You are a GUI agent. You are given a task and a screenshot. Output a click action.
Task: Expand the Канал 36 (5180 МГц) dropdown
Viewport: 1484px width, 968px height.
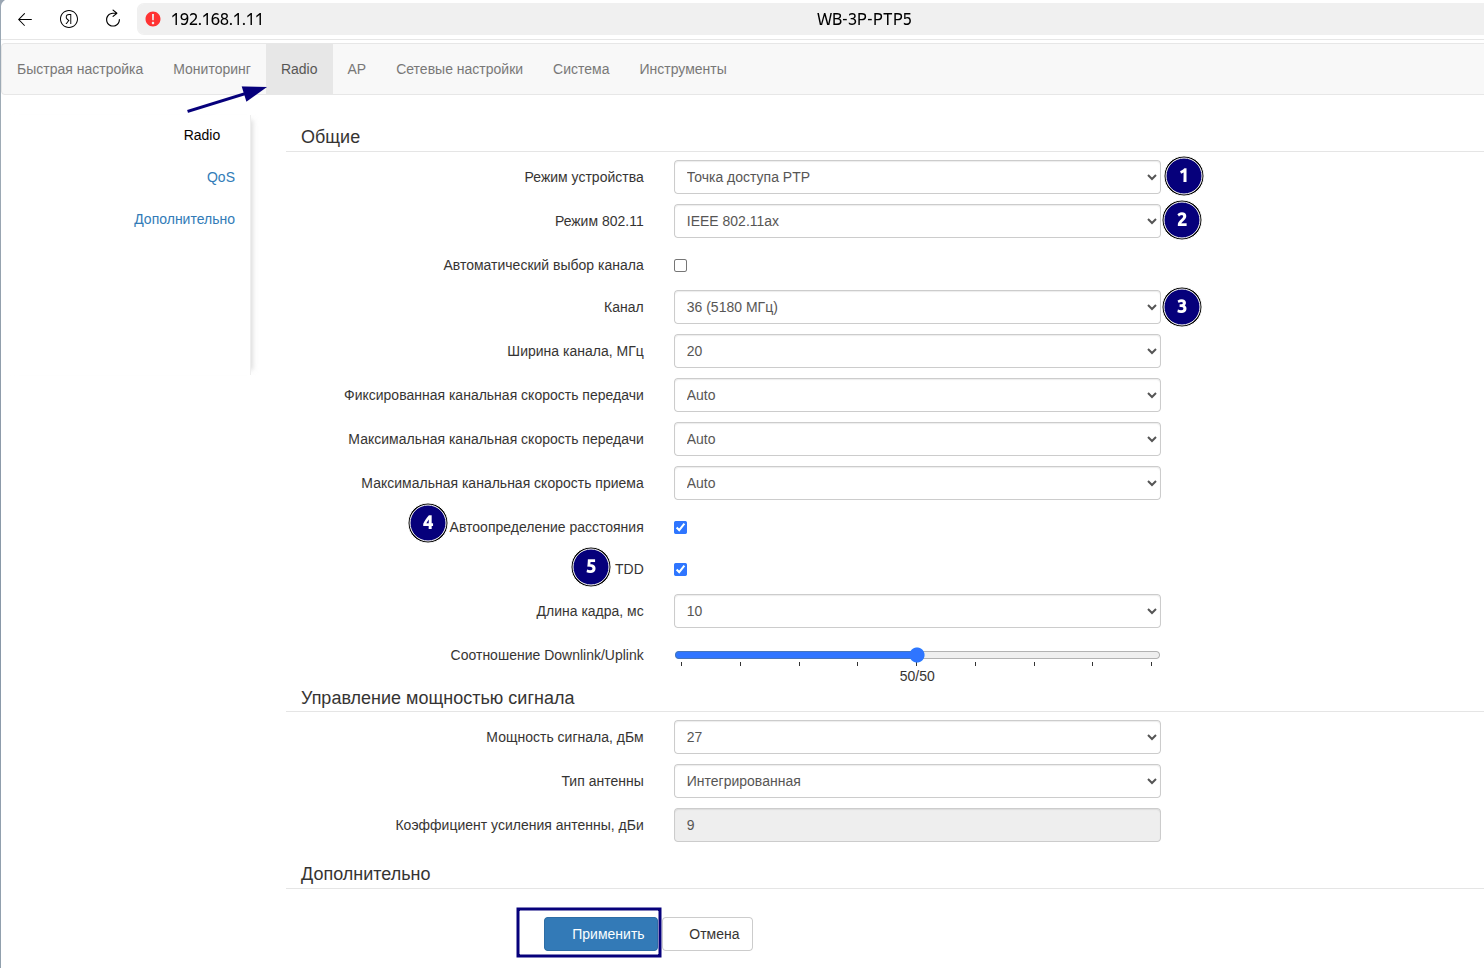(916, 307)
